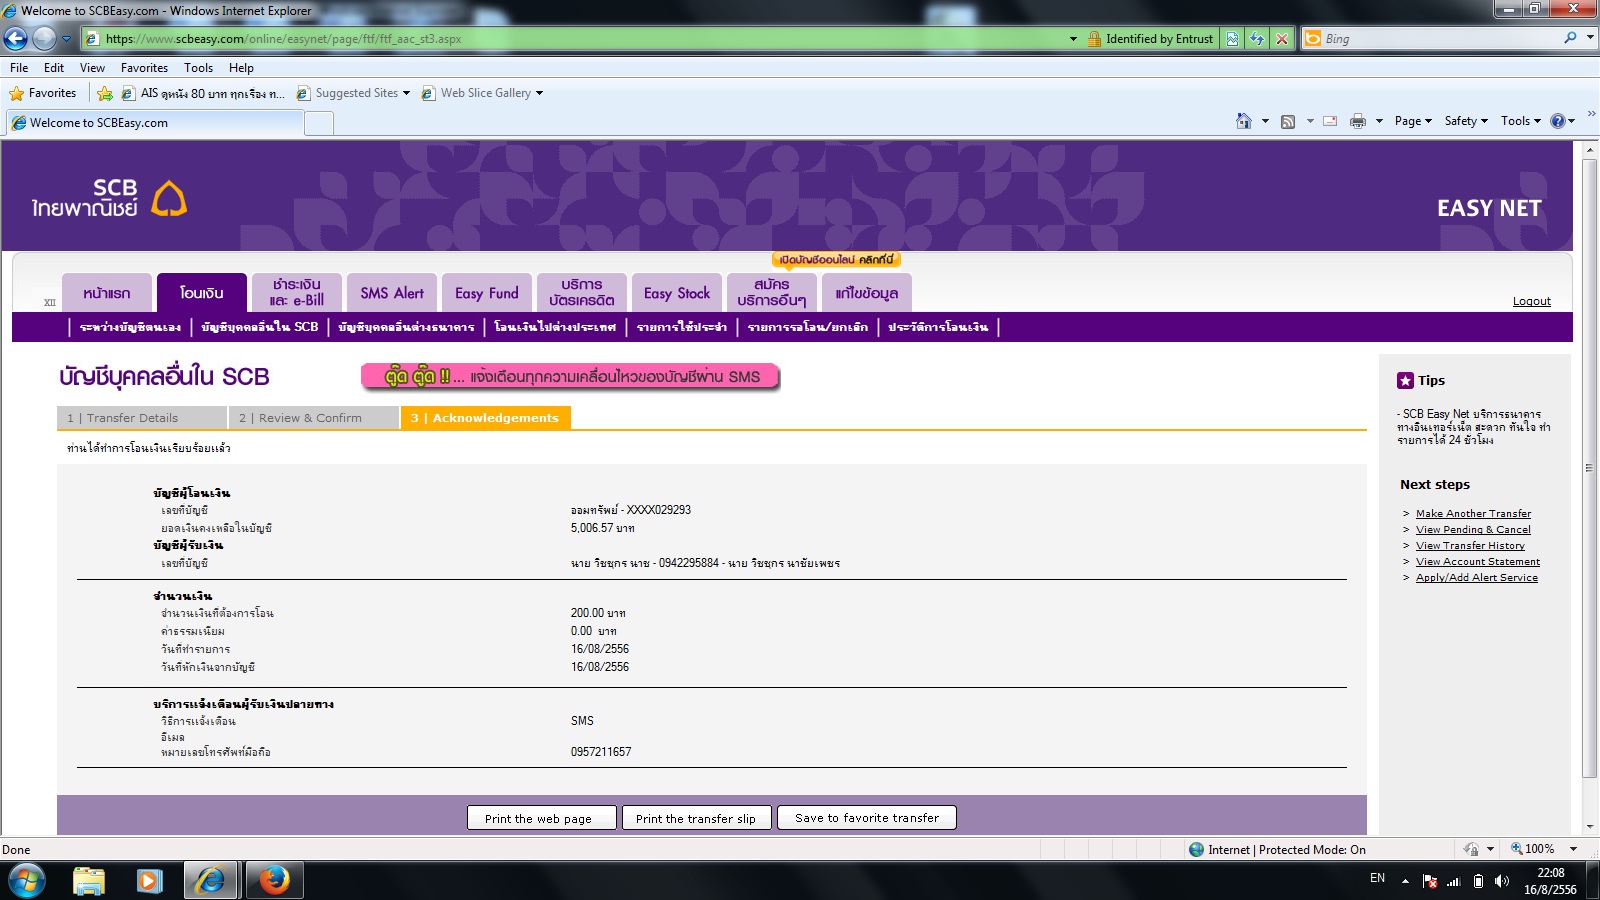Image resolution: width=1600 pixels, height=900 pixels.
Task: Click the network signal tray icon
Action: tap(1454, 881)
